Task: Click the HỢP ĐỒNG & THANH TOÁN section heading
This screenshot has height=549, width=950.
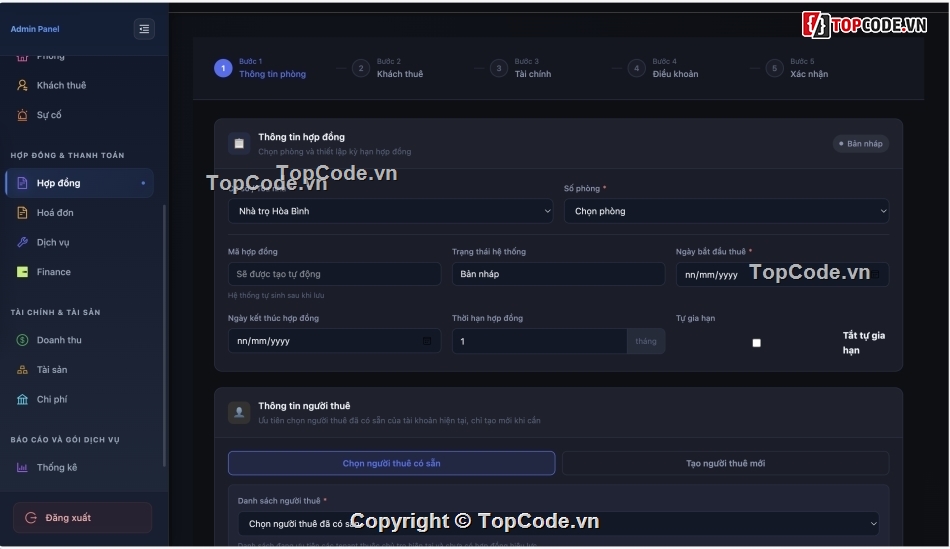Action: 67,156
